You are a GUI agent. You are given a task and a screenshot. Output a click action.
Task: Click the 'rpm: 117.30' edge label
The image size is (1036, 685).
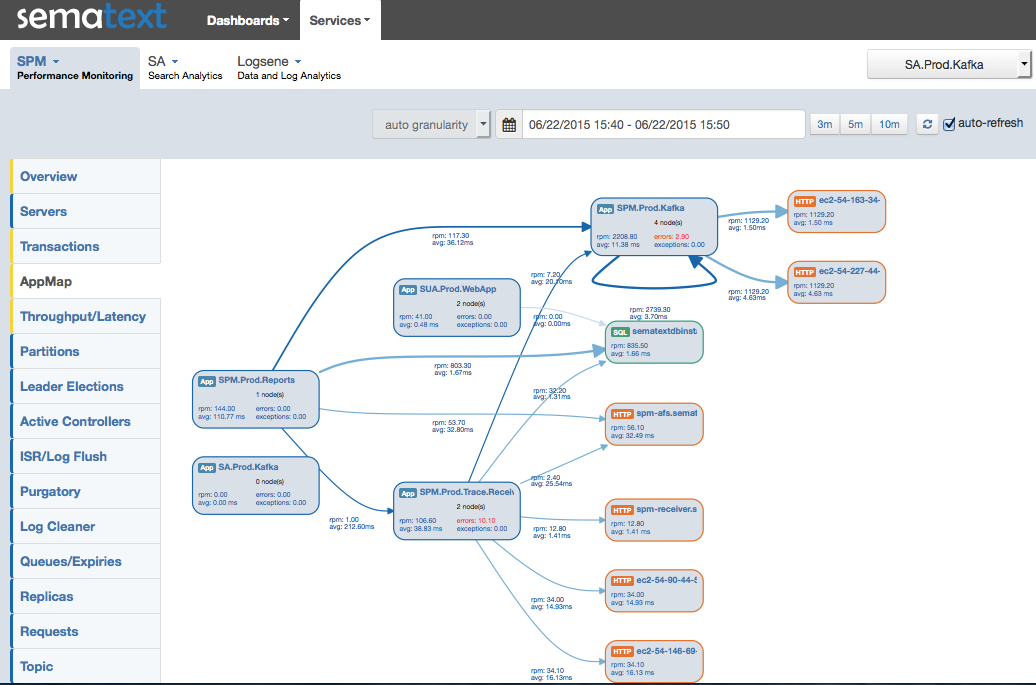tap(451, 236)
